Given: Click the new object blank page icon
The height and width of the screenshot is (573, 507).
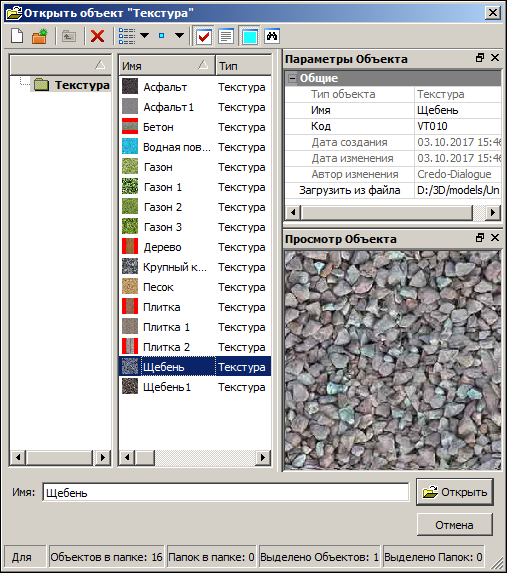Looking at the screenshot, I should (17, 36).
